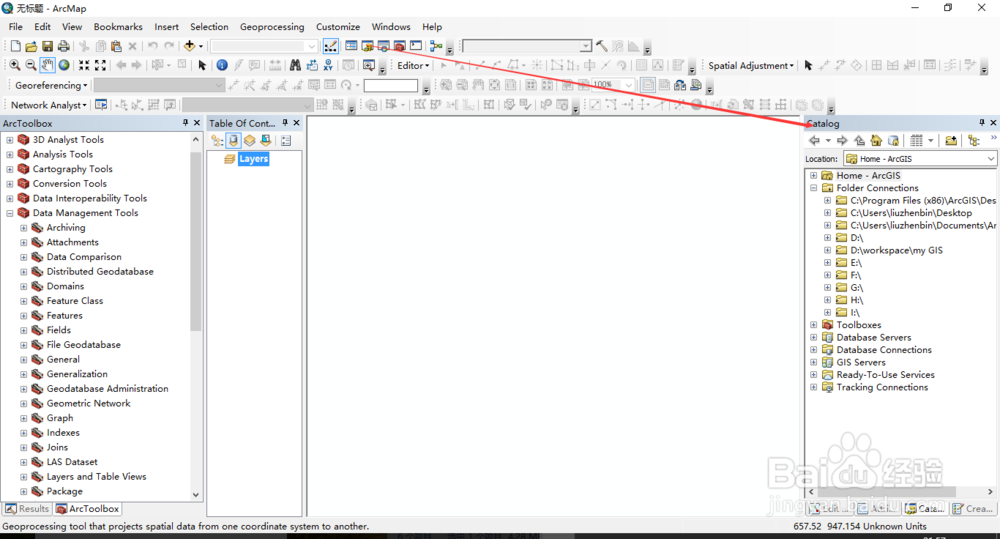Pin the Catalog panel
The height and width of the screenshot is (539, 1000).
tap(982, 122)
